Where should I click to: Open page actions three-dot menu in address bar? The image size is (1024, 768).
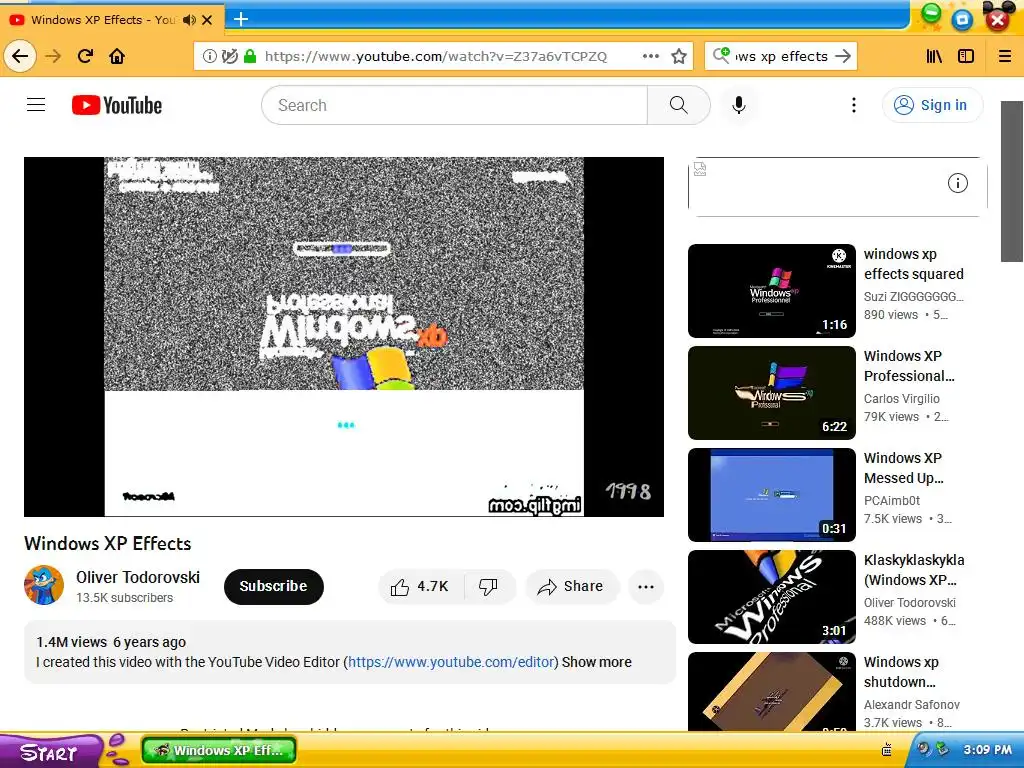[x=650, y=56]
